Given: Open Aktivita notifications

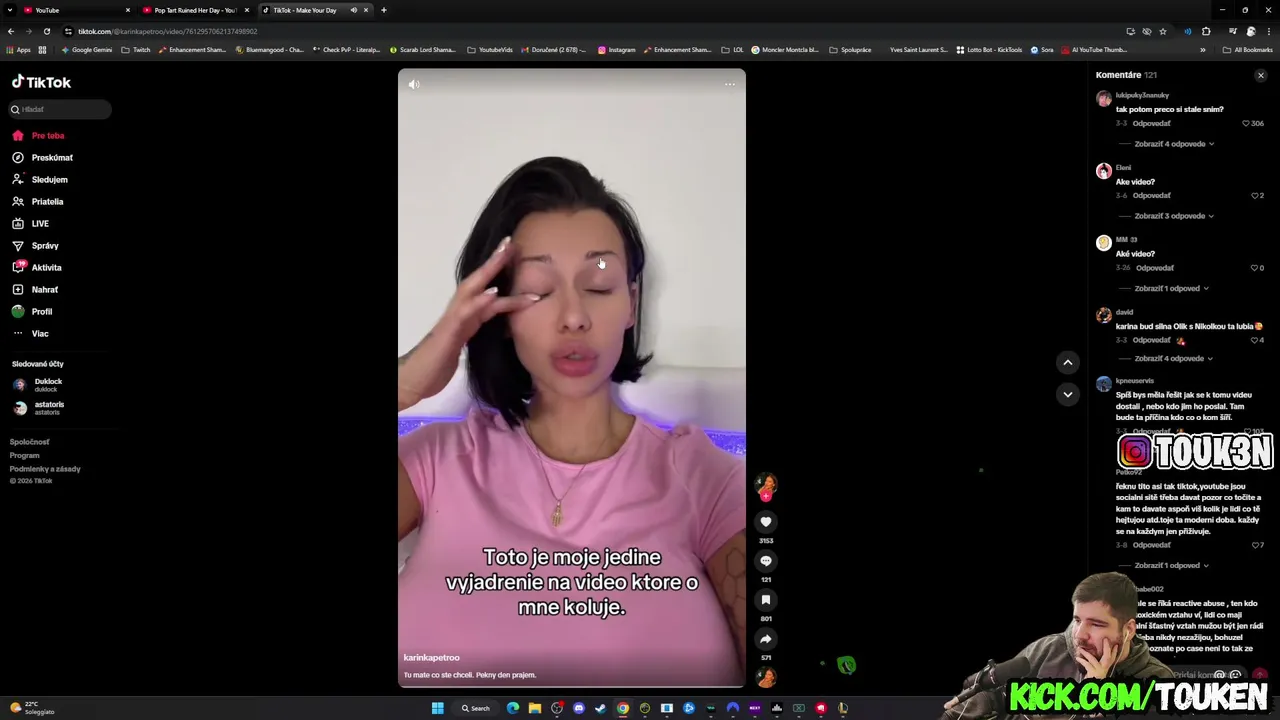Looking at the screenshot, I should (x=46, y=267).
